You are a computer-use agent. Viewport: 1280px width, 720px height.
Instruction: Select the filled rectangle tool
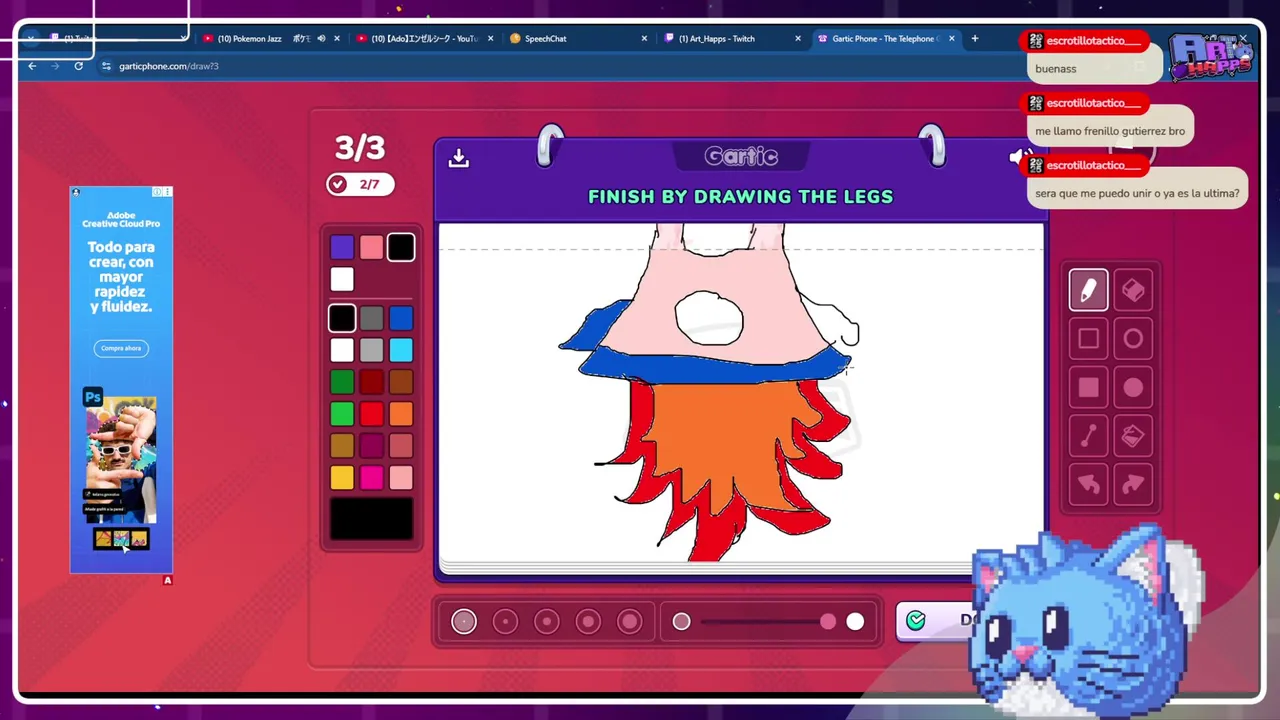(x=1088, y=387)
